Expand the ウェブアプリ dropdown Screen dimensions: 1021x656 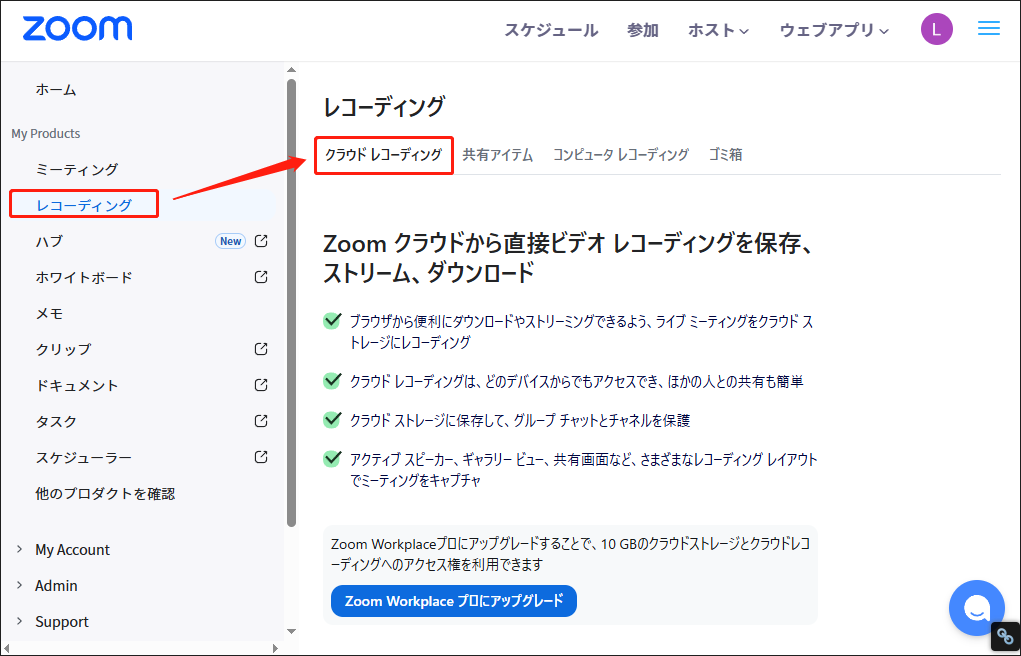833,30
